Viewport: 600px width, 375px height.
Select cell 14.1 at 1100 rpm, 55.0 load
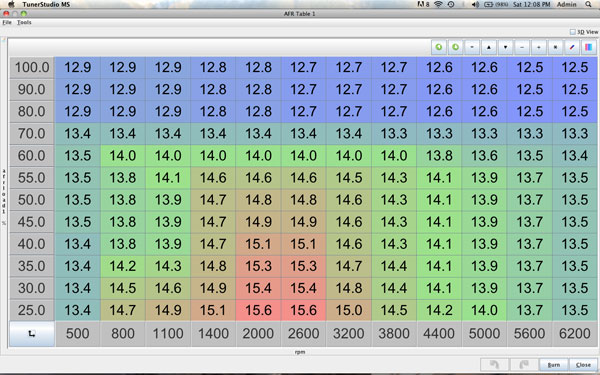(168, 178)
